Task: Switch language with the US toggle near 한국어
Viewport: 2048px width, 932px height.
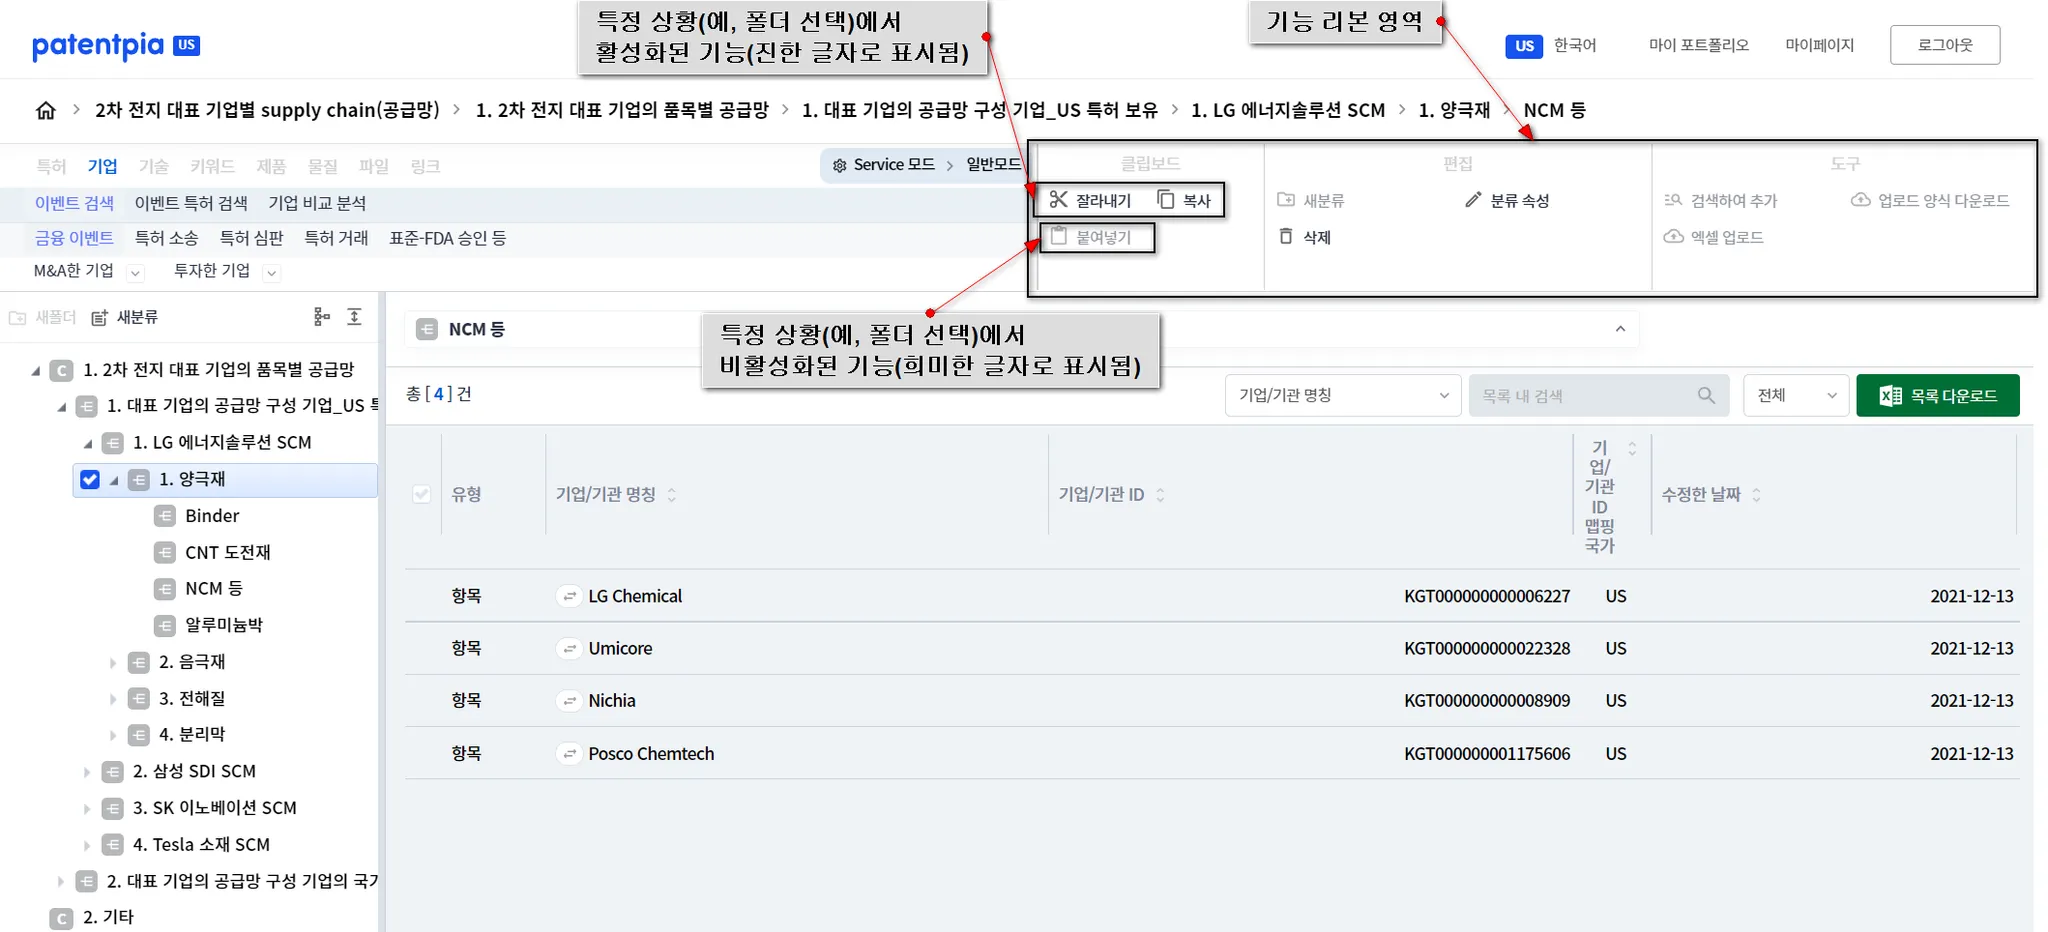Action: coord(1524,46)
